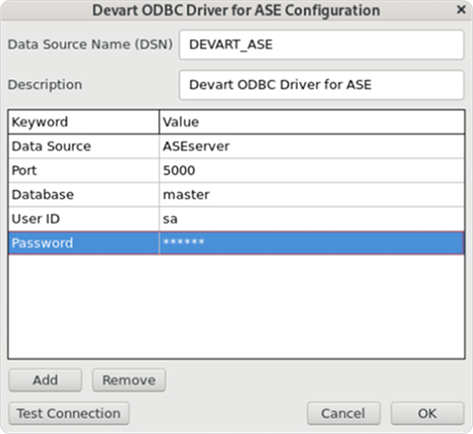Cancel the configuration dialog
Screen dimensions: 473x434
(x=343, y=414)
